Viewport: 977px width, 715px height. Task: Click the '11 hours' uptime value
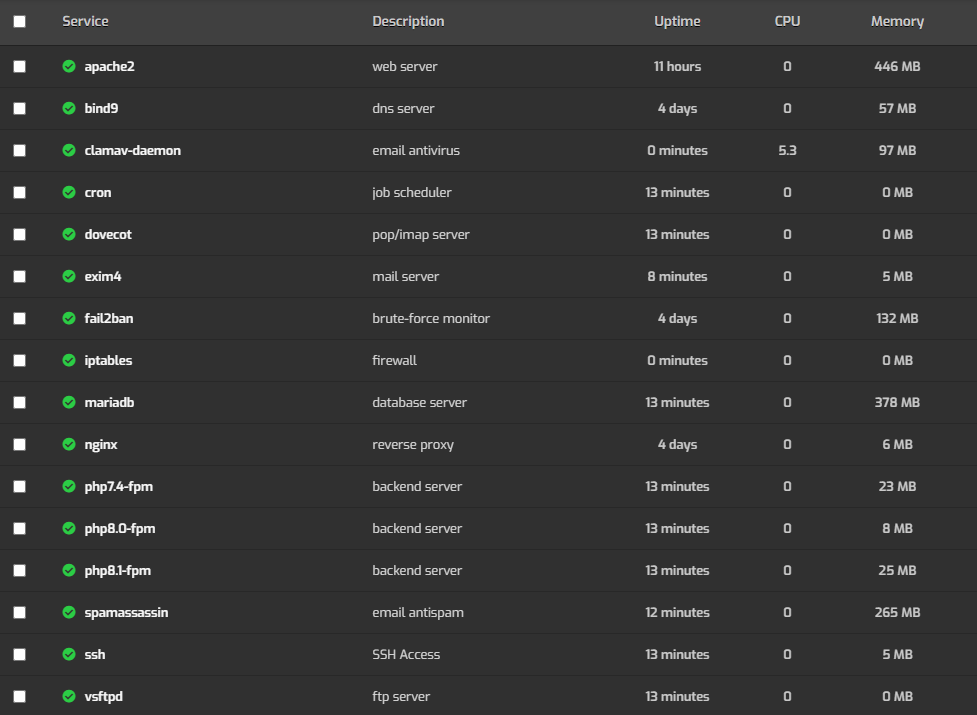(x=677, y=67)
